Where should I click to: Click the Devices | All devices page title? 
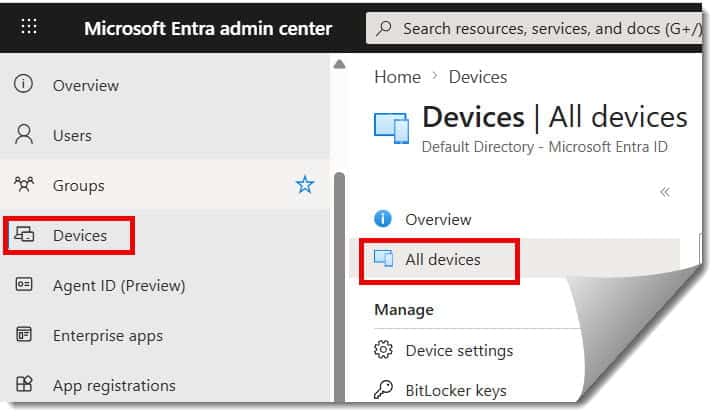click(555, 117)
